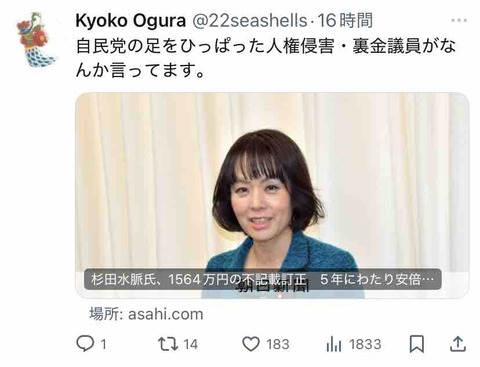Open the reply comment icon
The width and height of the screenshot is (480, 367).
click(x=85, y=344)
